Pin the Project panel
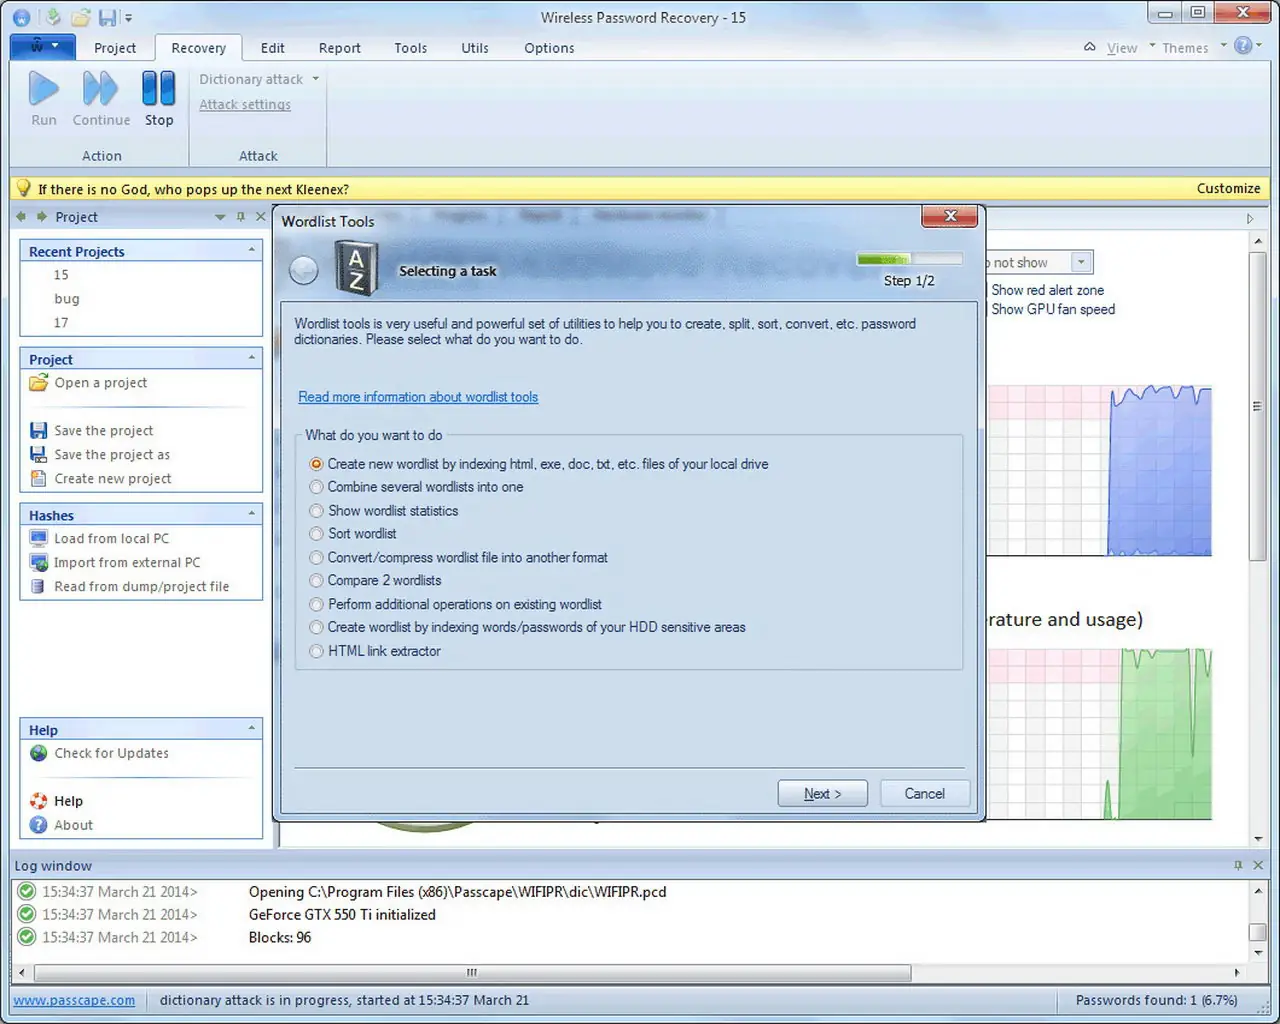Screen dimensions: 1280x1024 [240, 217]
